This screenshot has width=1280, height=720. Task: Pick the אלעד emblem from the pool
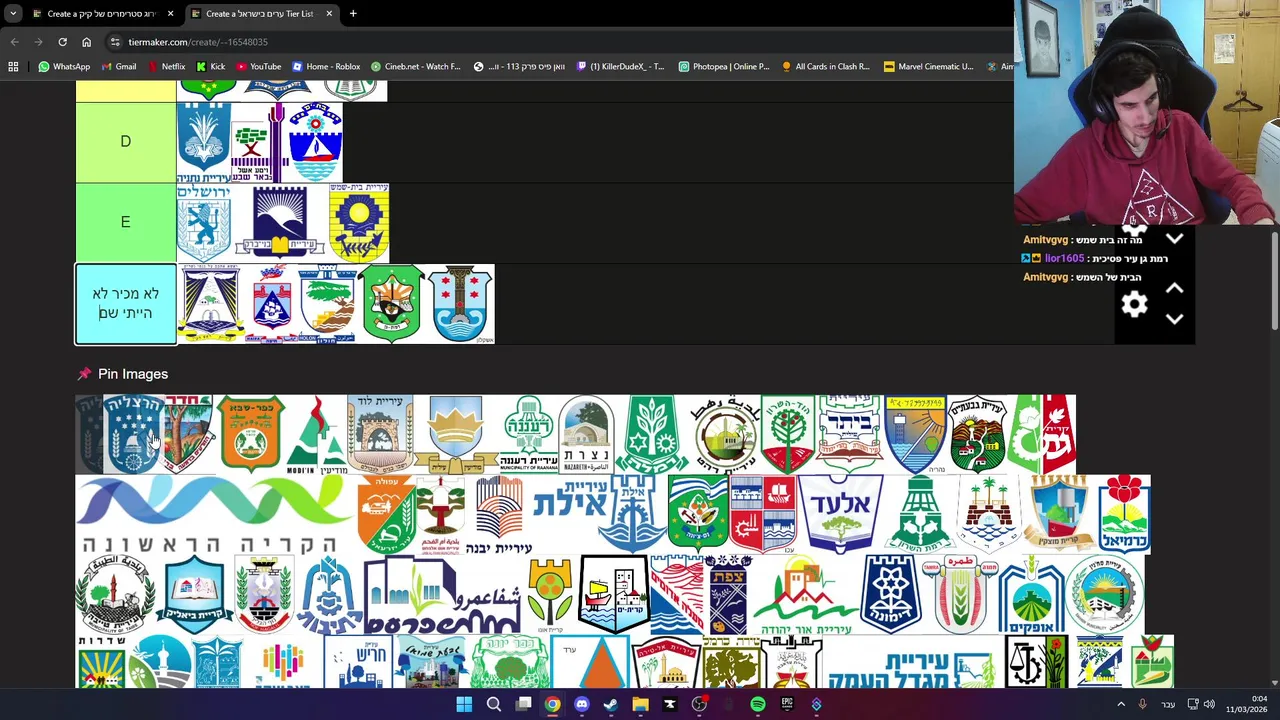[839, 515]
